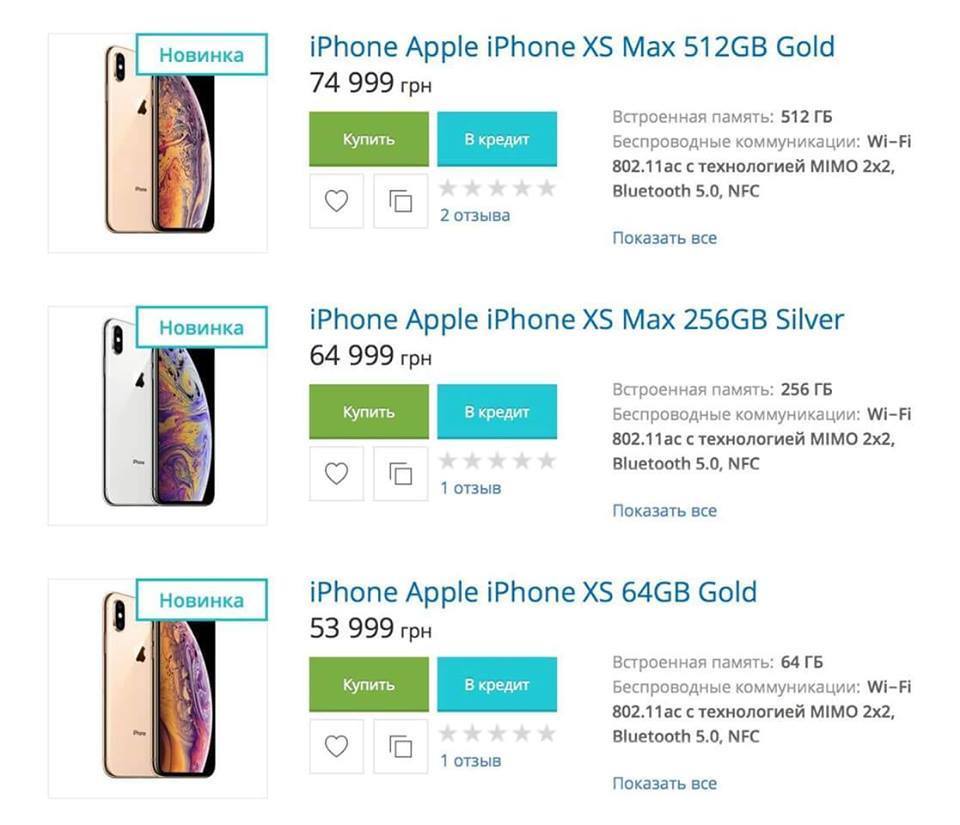The width and height of the screenshot is (960, 825).
Task: Buy iPhone XS 64GB Gold with Купить
Action: (369, 684)
